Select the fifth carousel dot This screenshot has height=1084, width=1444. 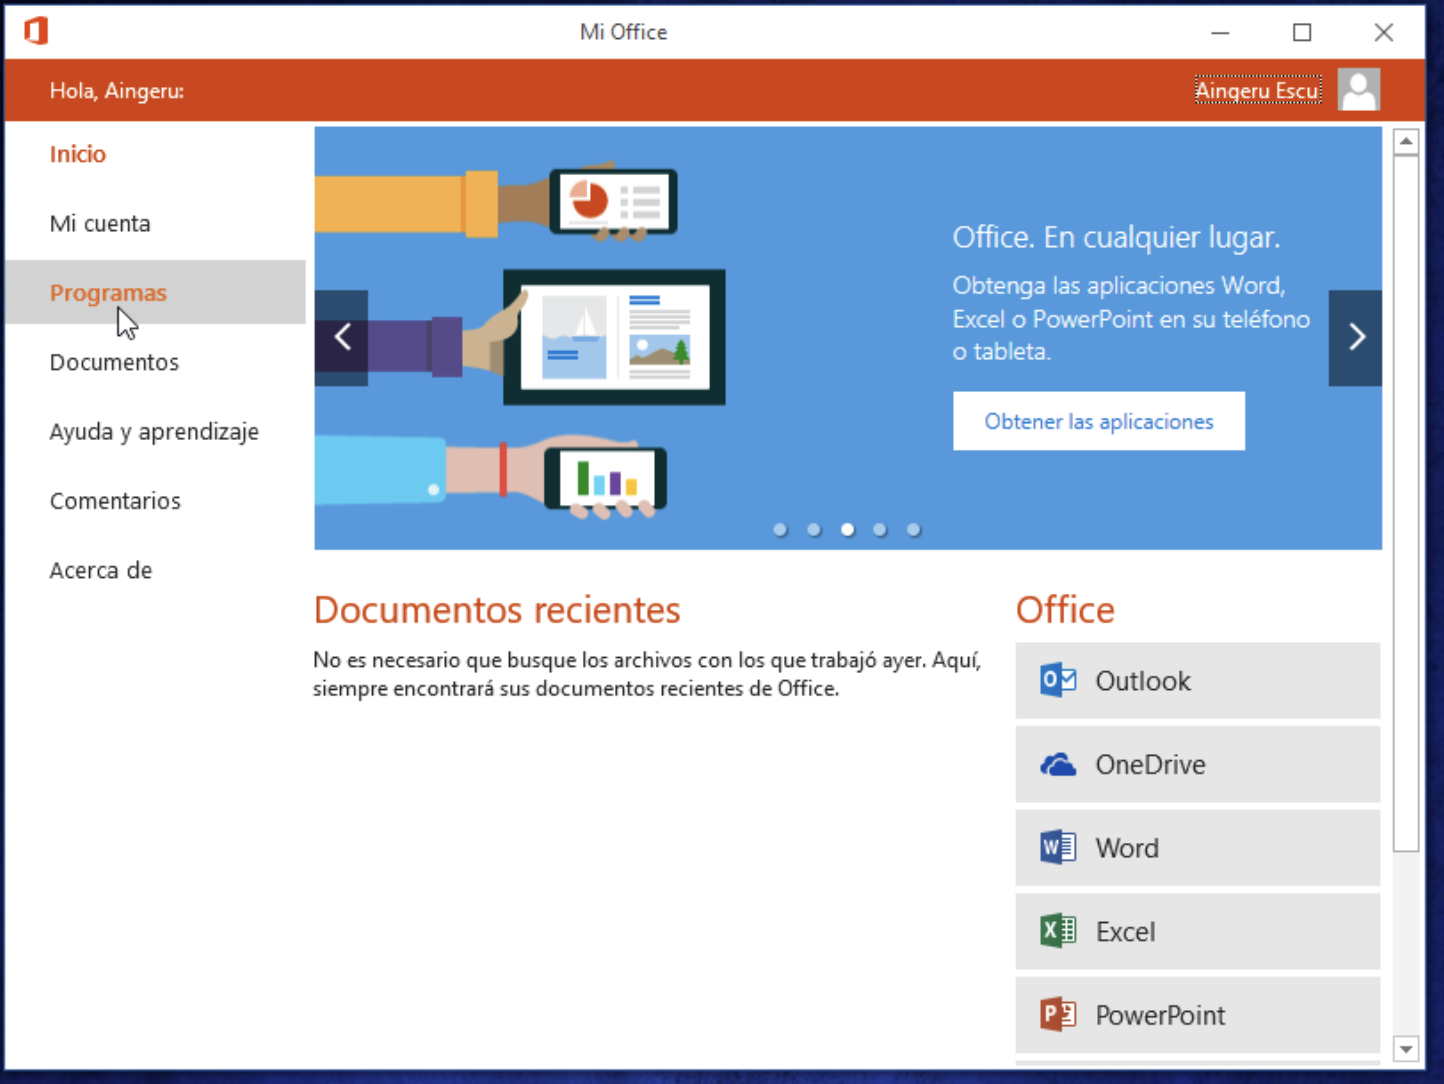coord(913,530)
